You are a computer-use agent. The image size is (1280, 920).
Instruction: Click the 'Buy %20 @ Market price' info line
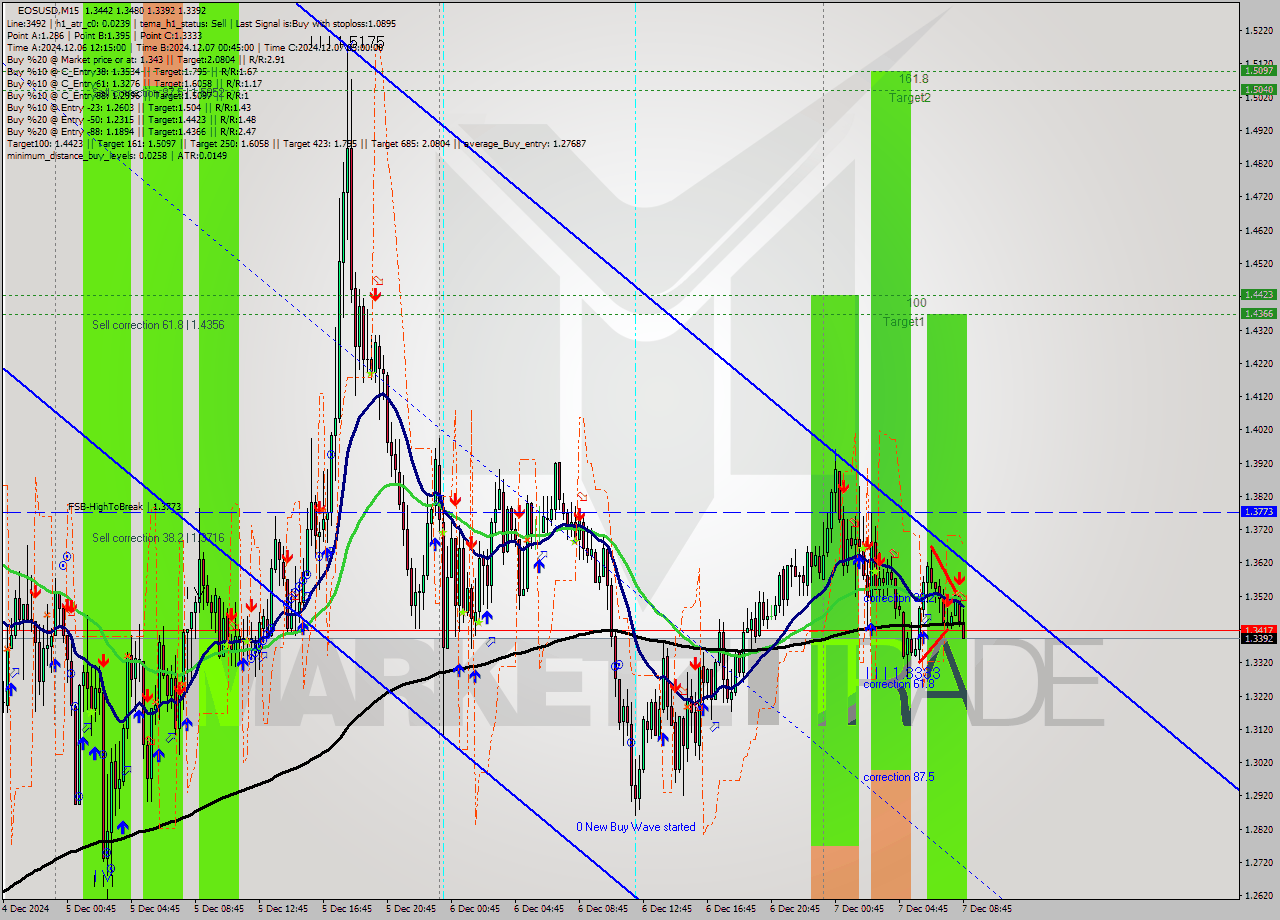146,59
